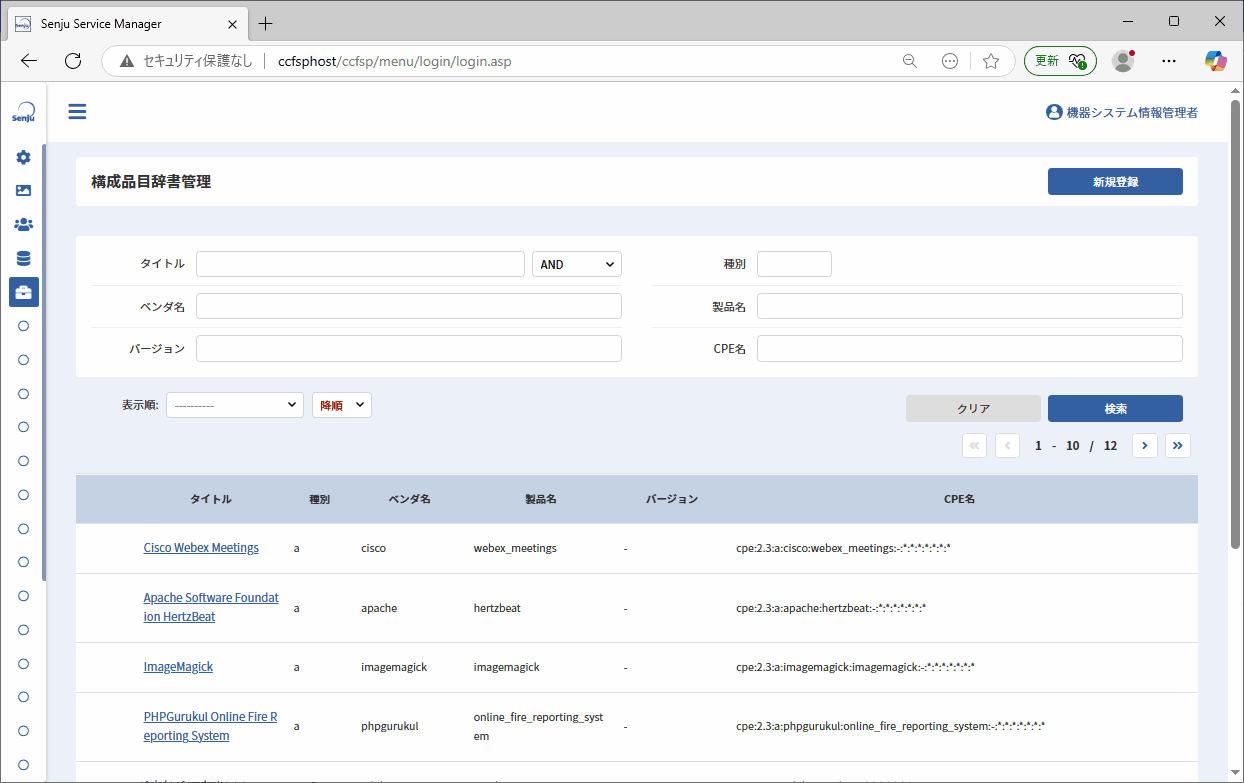Focus the ベンダ名 input field

[409, 306]
